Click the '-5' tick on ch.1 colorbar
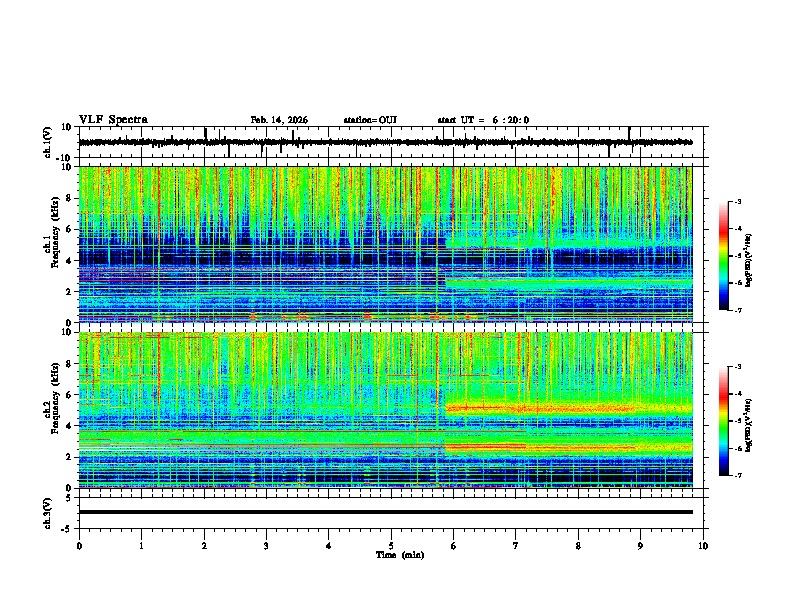 tap(737, 256)
